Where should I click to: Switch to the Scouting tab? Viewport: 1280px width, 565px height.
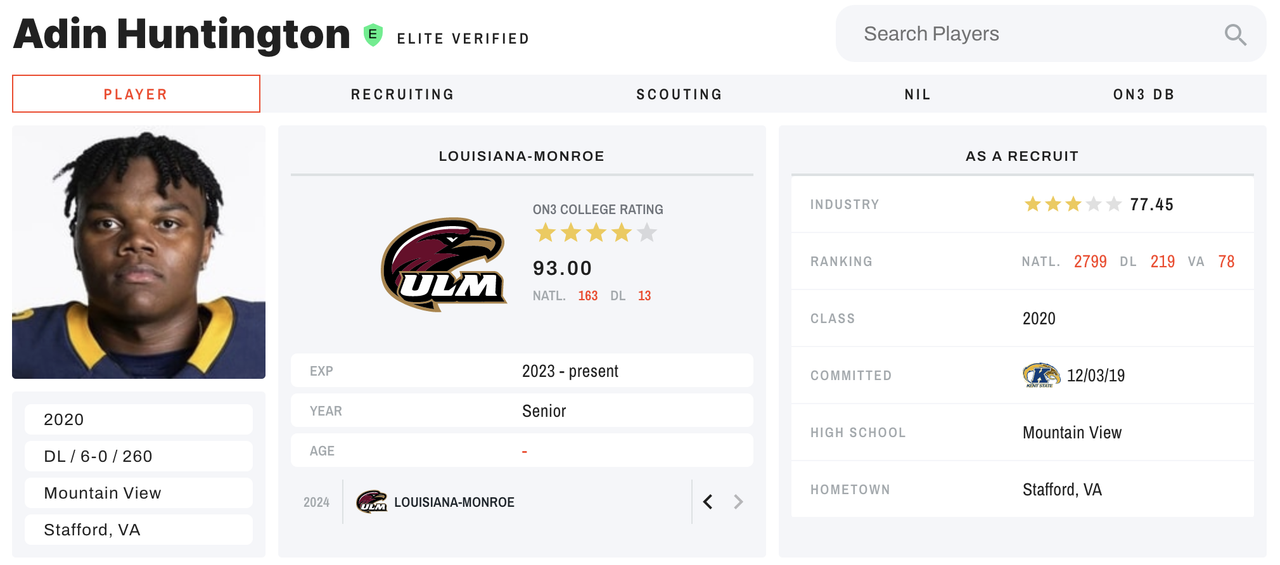pos(679,94)
